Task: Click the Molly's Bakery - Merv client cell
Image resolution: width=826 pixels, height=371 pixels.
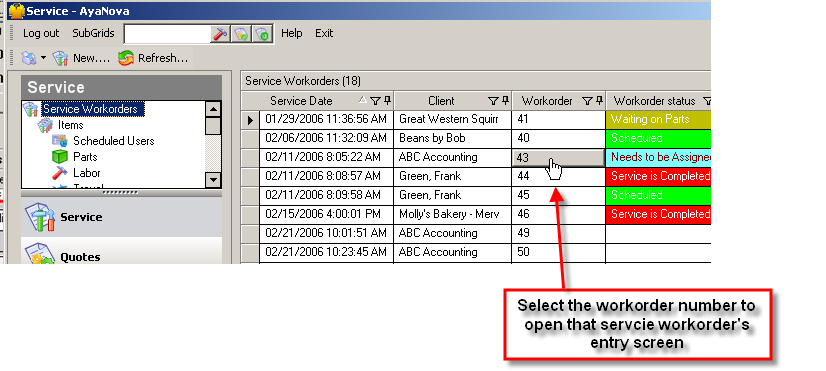Action: click(x=453, y=214)
